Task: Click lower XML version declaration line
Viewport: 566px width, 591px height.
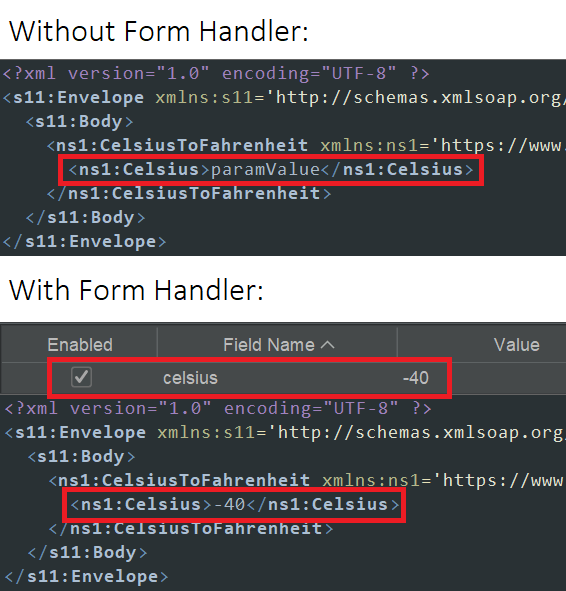Action: pos(218,409)
